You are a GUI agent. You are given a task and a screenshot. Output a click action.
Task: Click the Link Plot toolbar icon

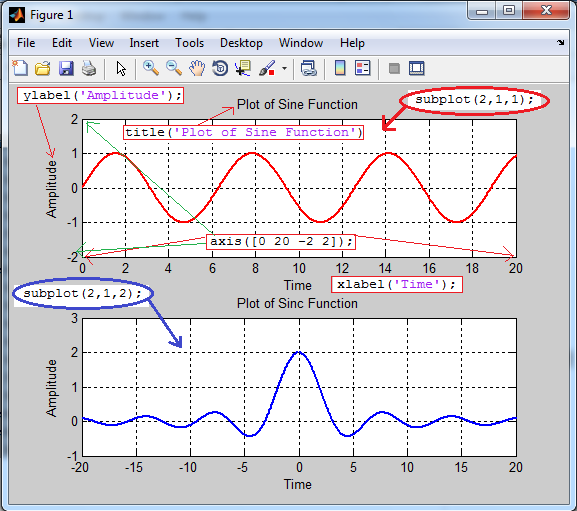tap(308, 68)
